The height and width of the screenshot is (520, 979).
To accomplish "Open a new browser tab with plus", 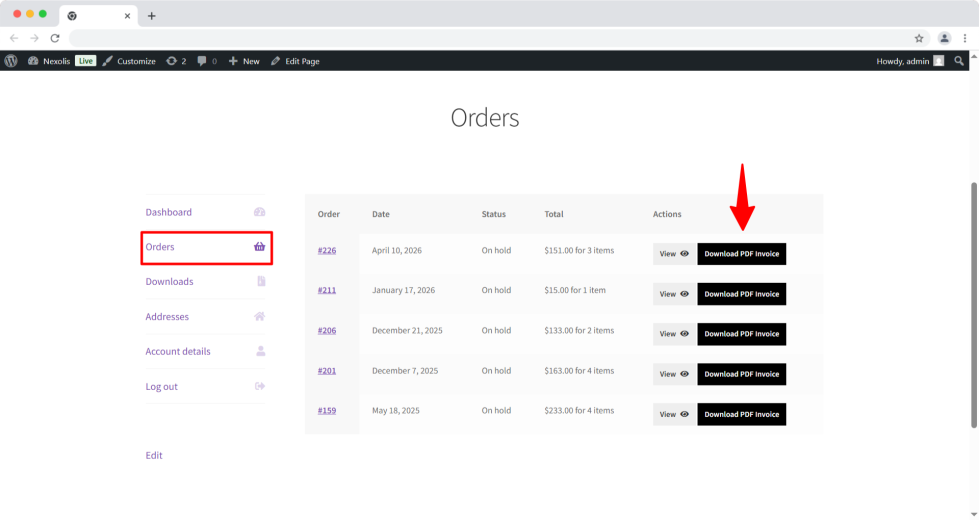I will pos(152,16).
